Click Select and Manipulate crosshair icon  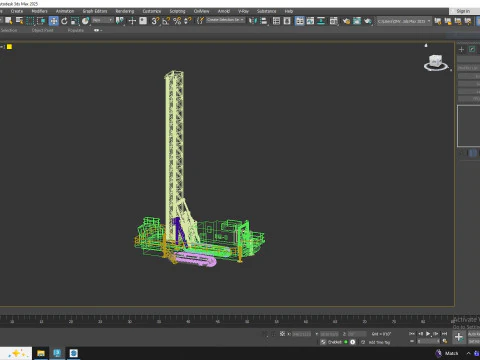[x=132, y=21]
